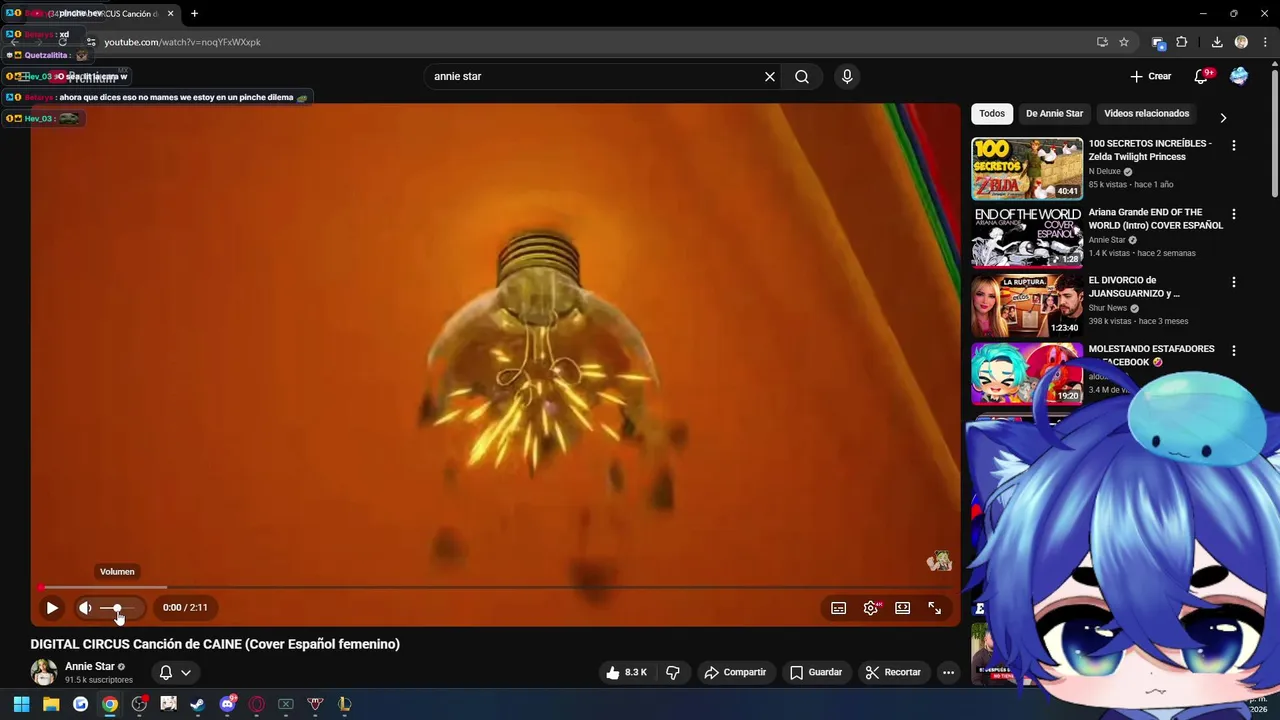This screenshot has width=1280, height=720.
Task: Open YouTube notifications bell
Action: click(1201, 76)
